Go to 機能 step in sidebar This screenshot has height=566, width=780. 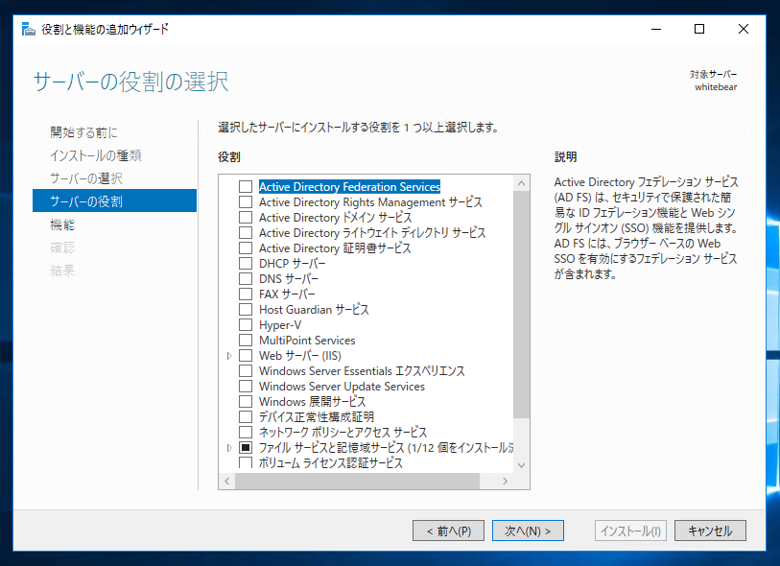click(x=62, y=225)
